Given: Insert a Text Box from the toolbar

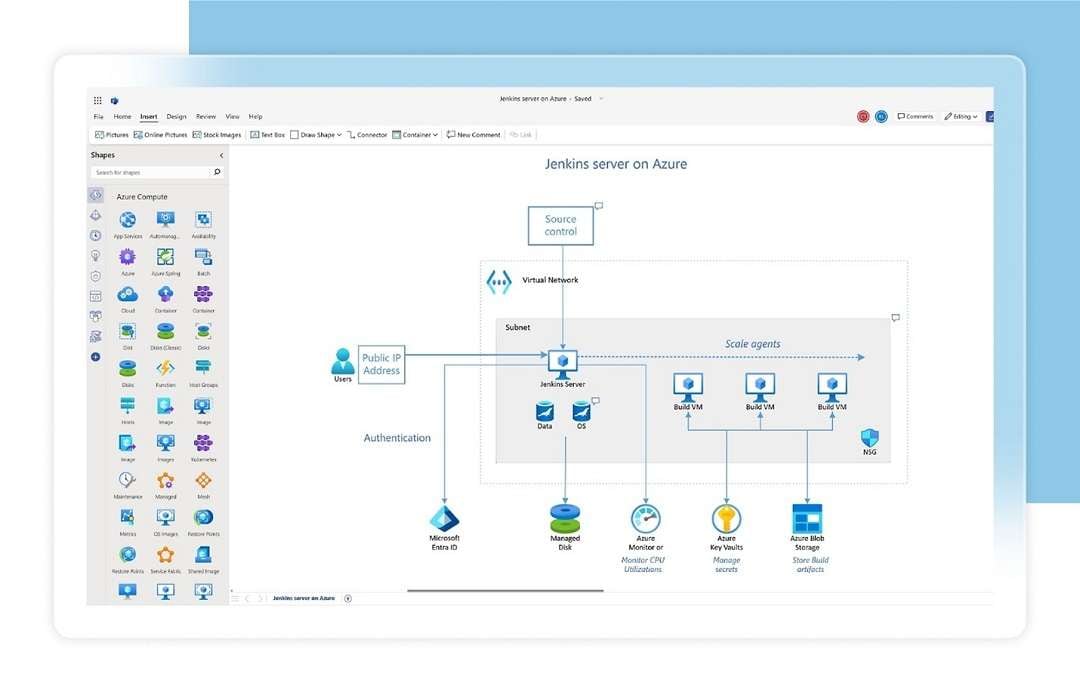Looking at the screenshot, I should [266, 135].
